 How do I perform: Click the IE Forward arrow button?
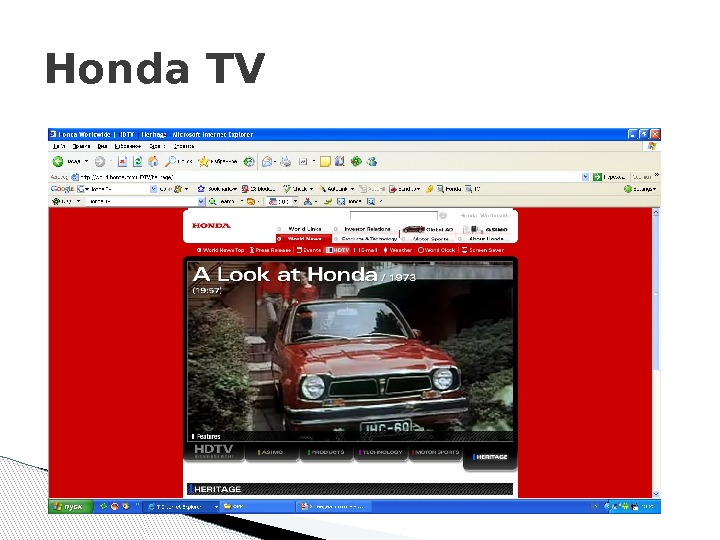coord(100,161)
